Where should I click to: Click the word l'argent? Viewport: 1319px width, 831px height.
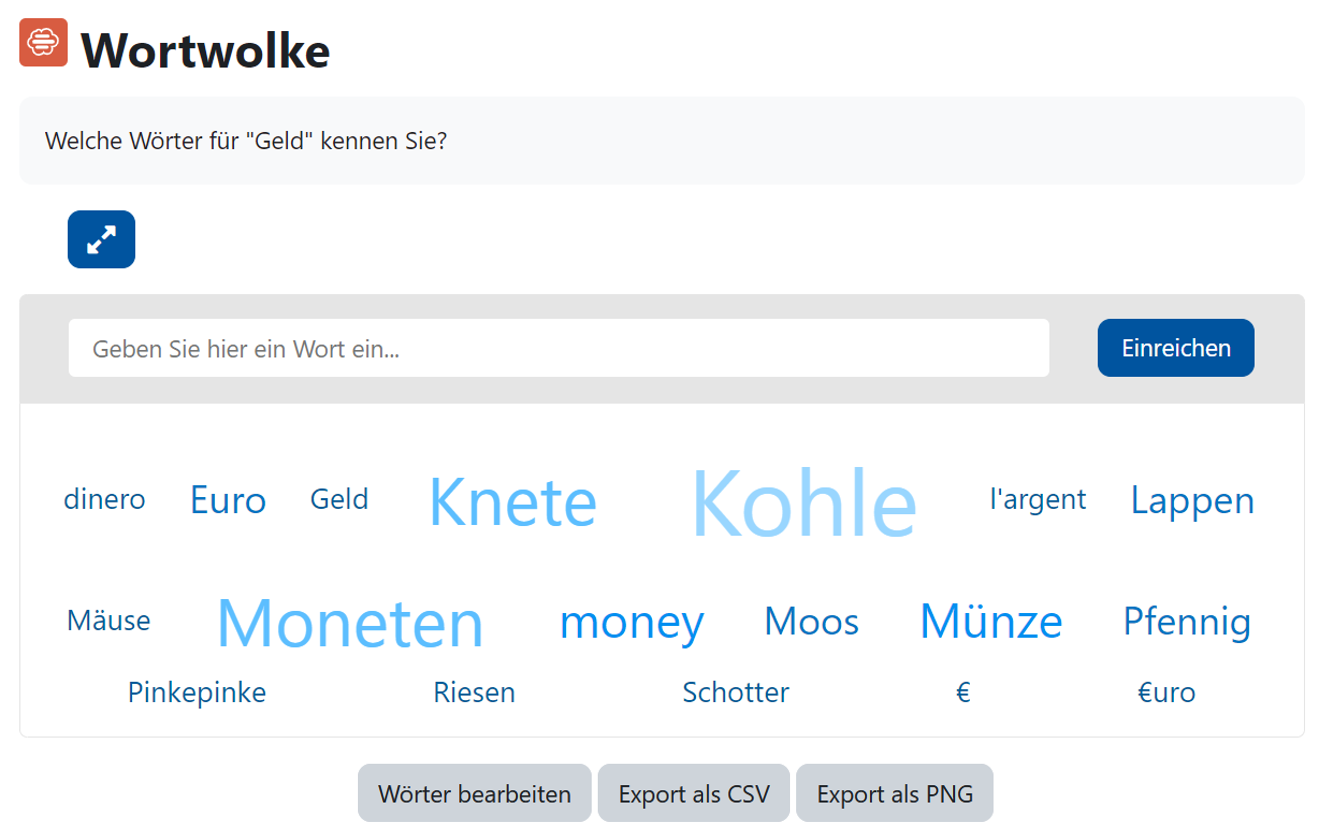1037,499
